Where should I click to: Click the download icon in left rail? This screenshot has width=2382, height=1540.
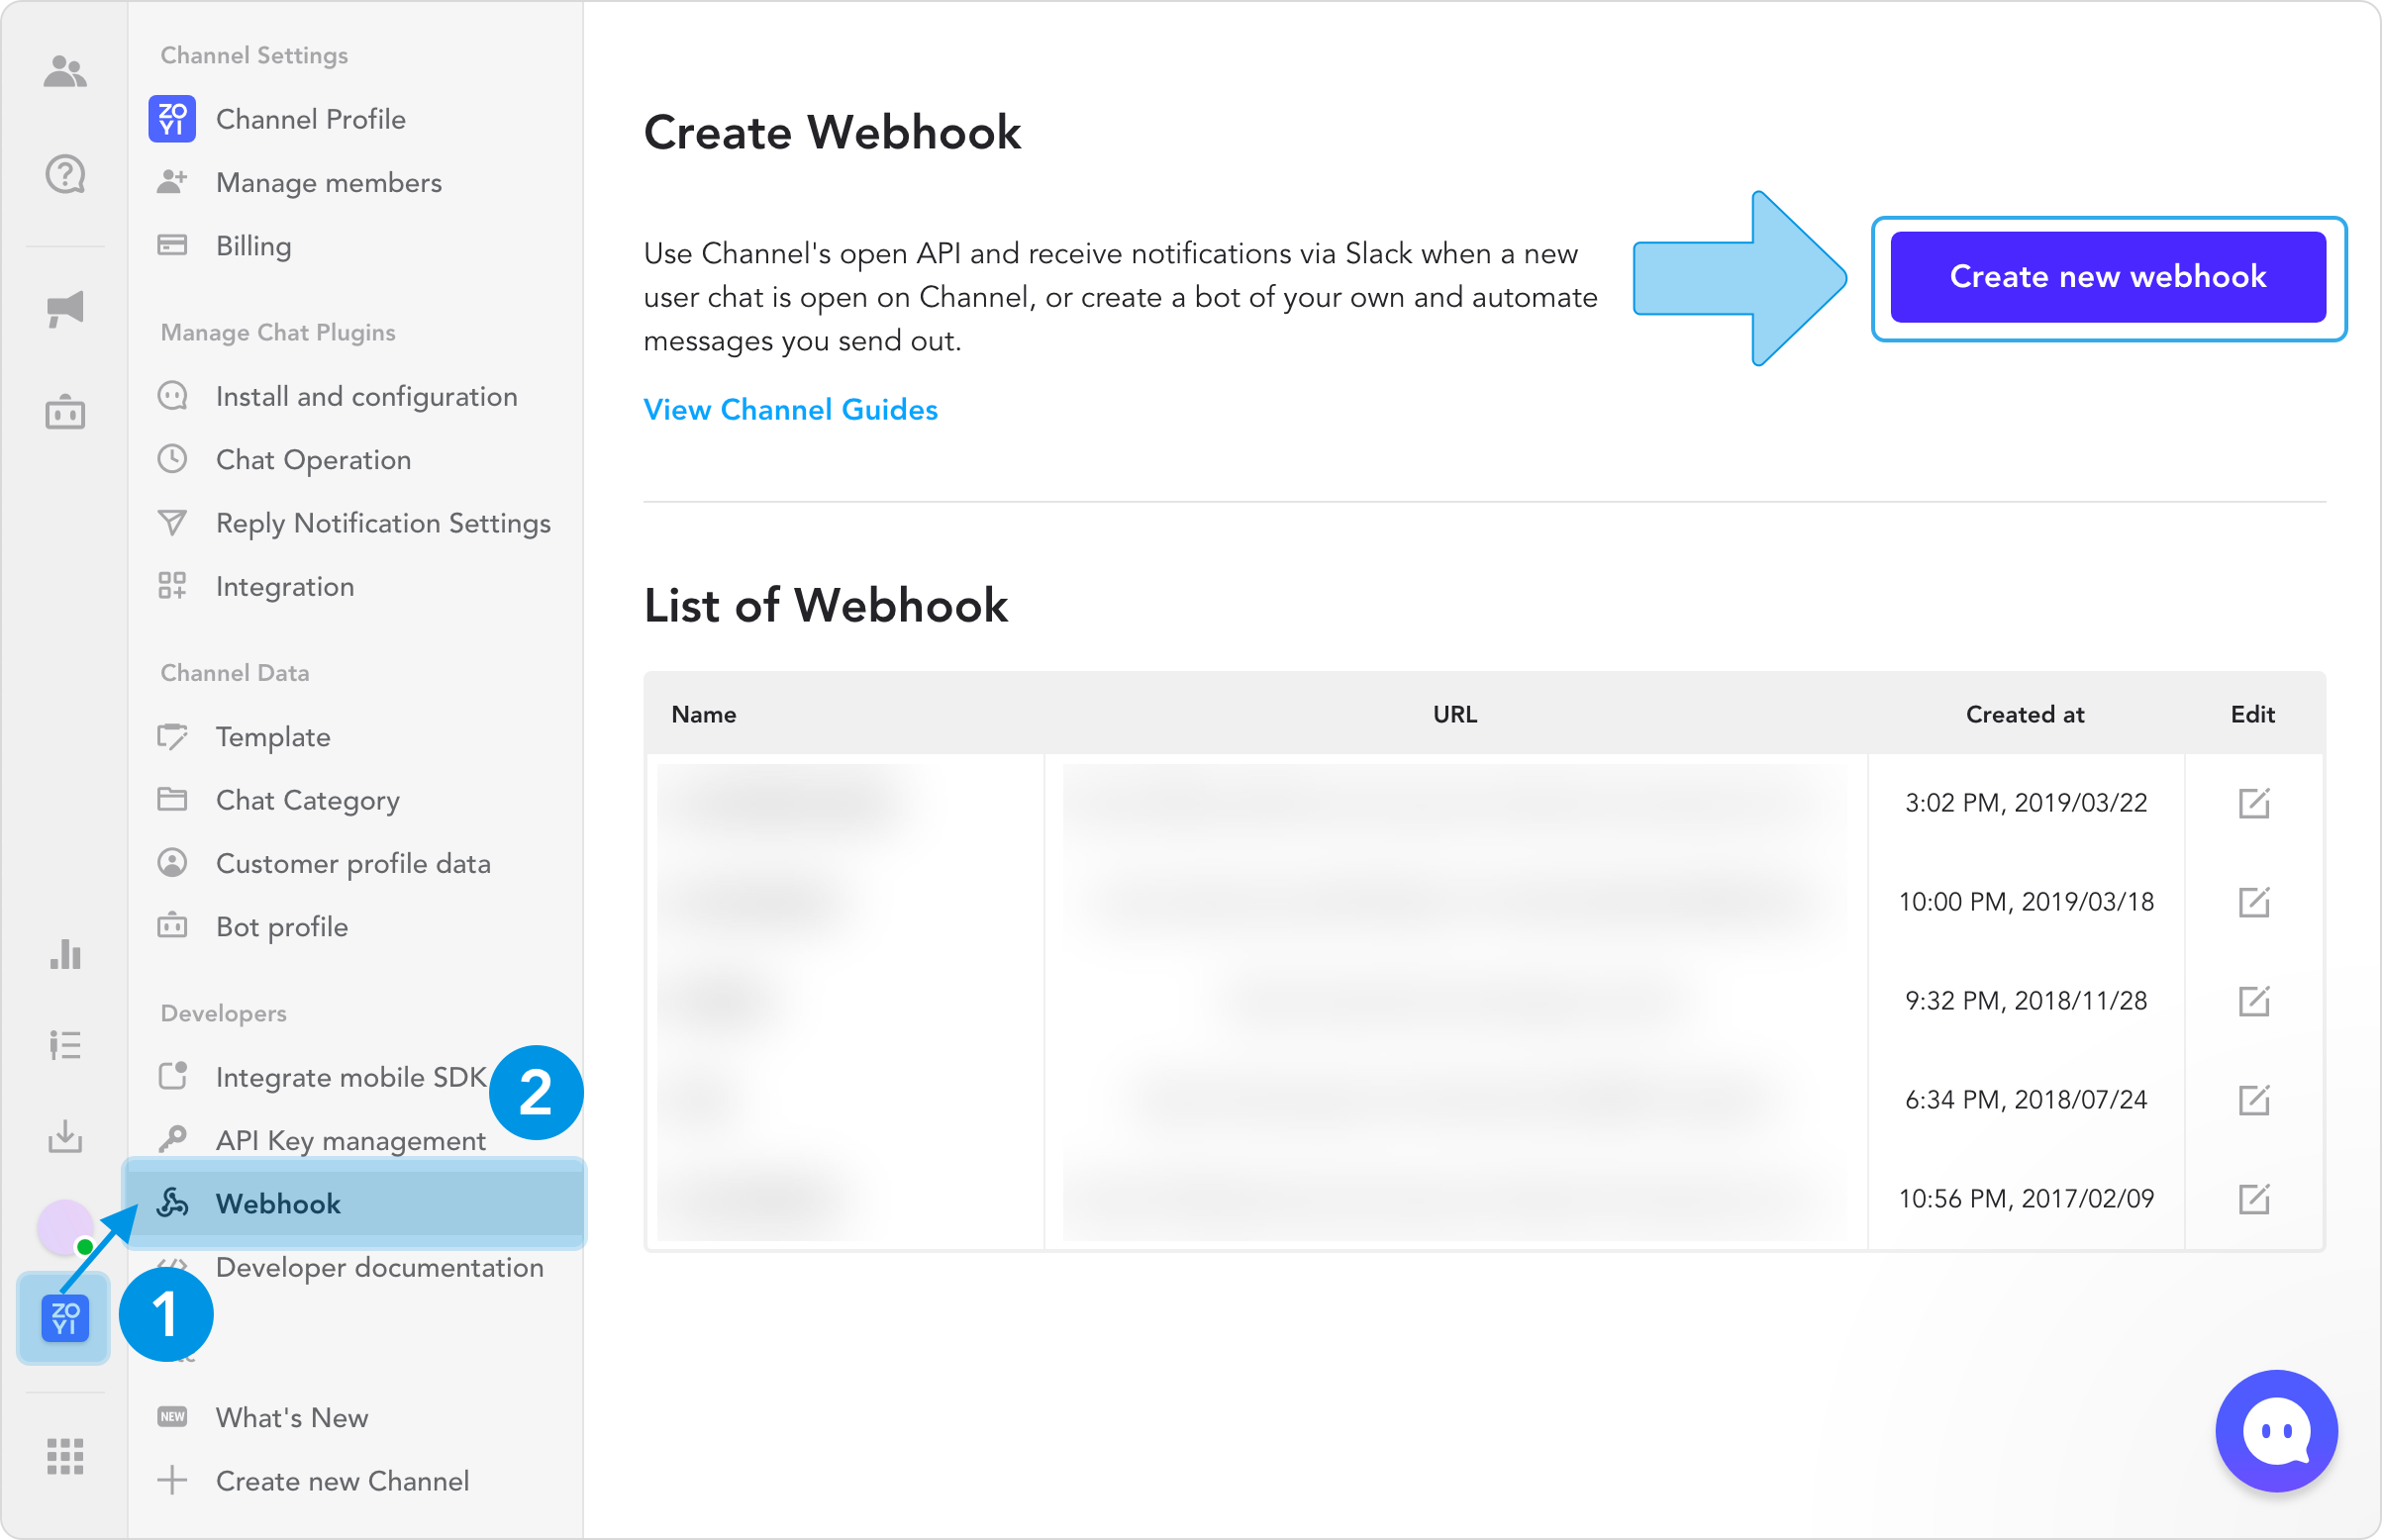point(65,1136)
